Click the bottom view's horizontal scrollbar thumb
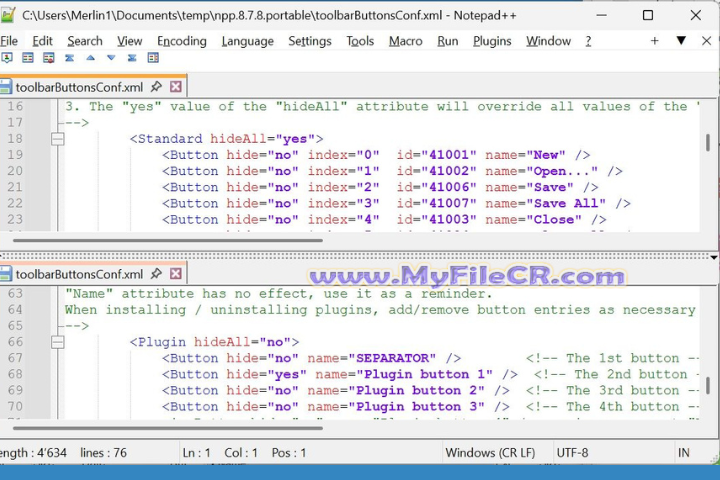720x480 pixels. coord(168,428)
